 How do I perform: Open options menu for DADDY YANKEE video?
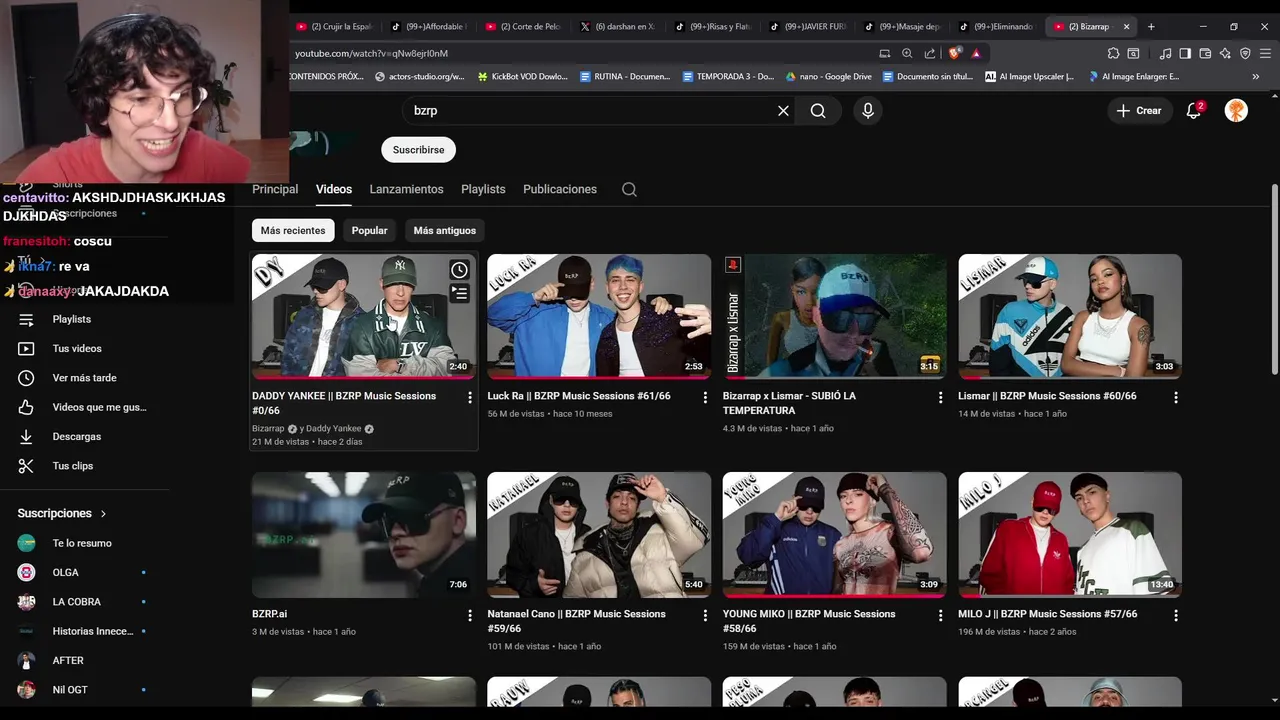point(470,397)
